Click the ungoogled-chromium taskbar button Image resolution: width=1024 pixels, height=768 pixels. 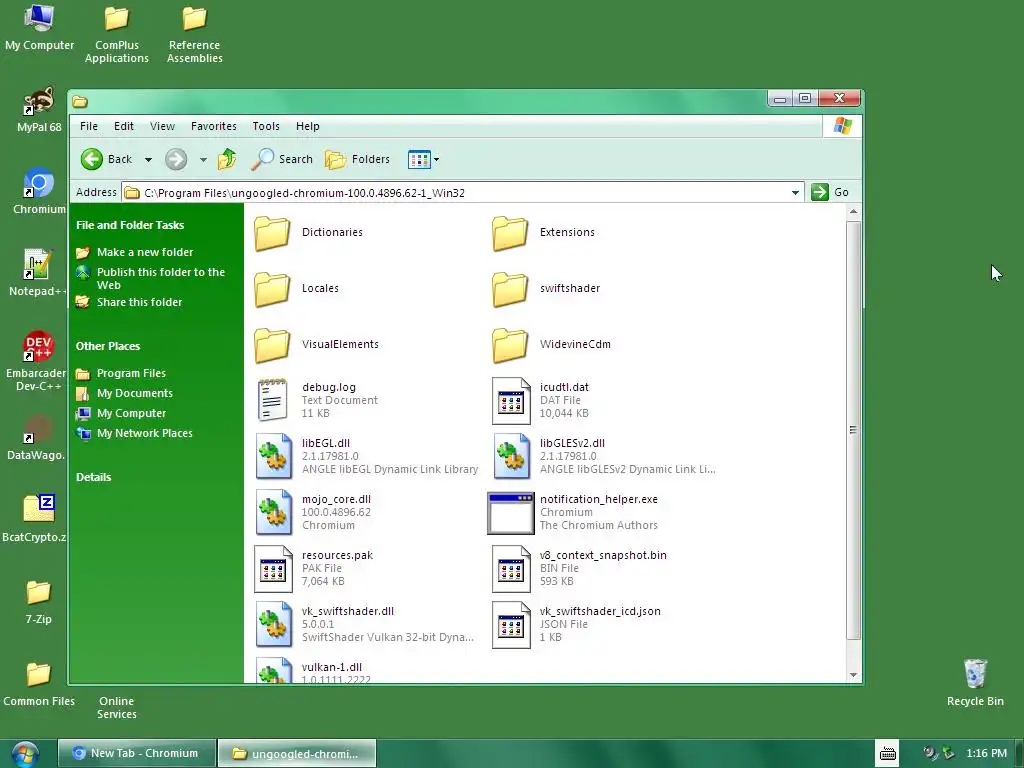tap(296, 754)
